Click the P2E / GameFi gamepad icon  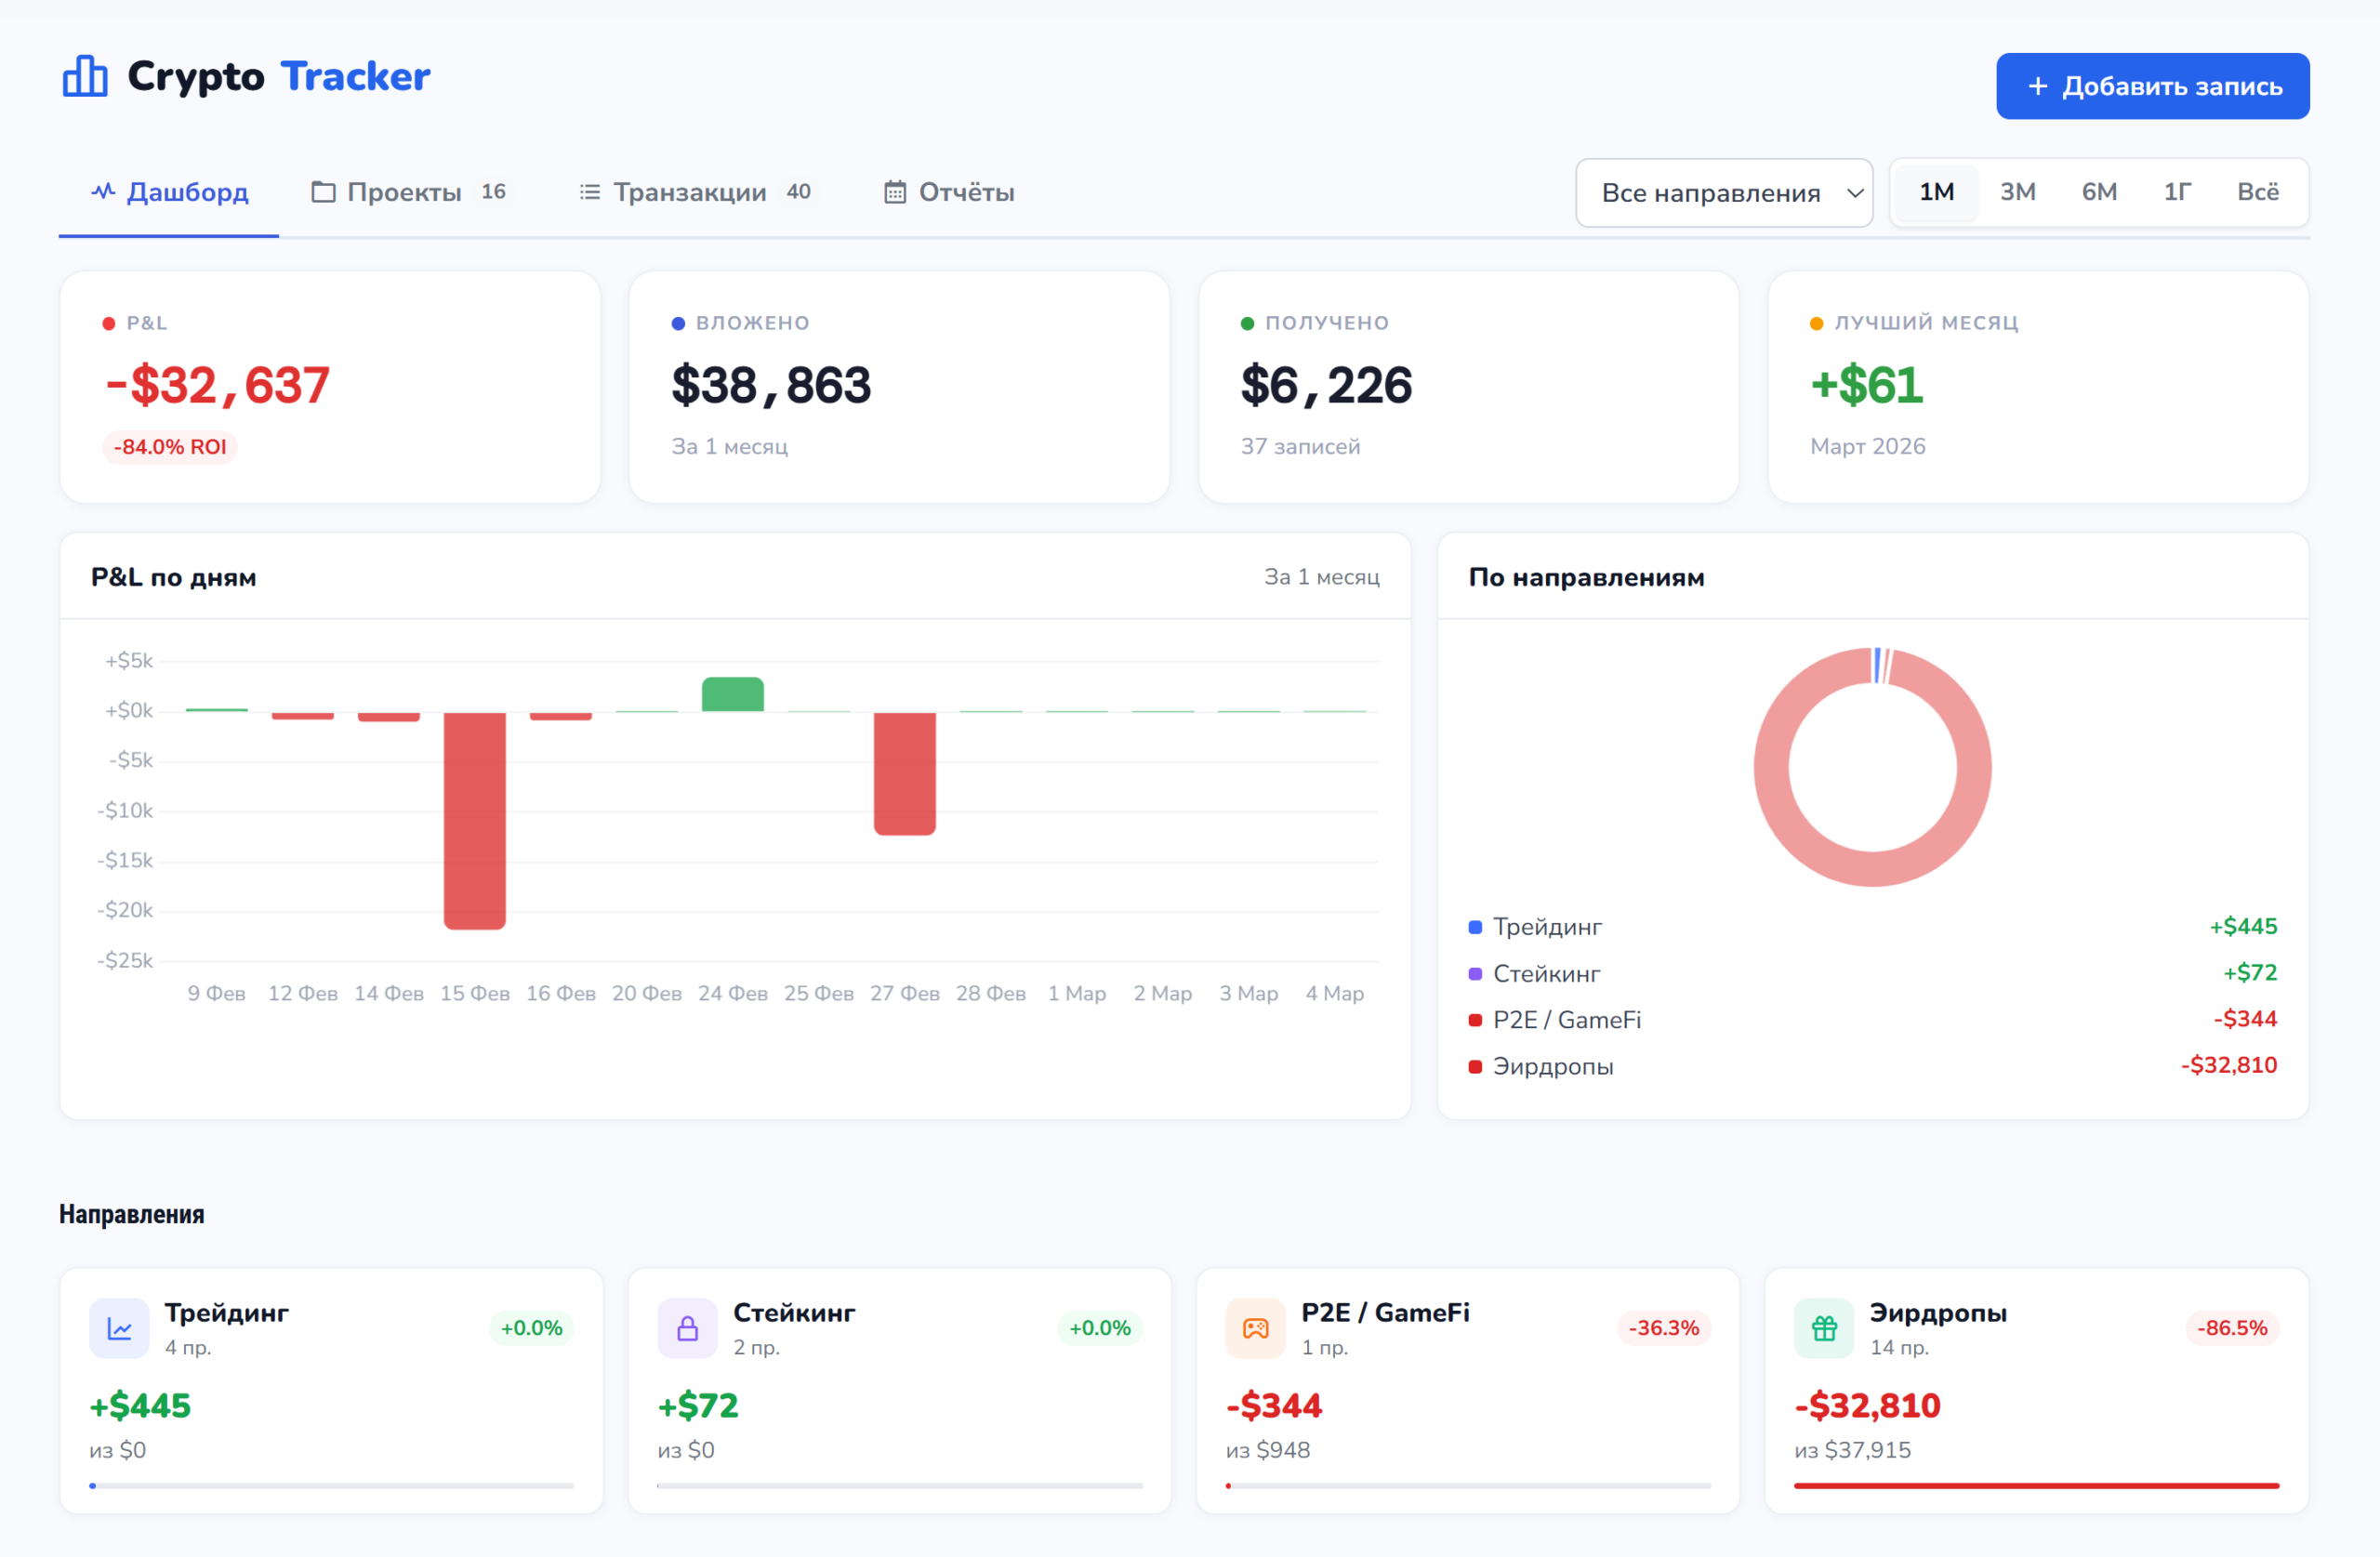(1255, 1328)
